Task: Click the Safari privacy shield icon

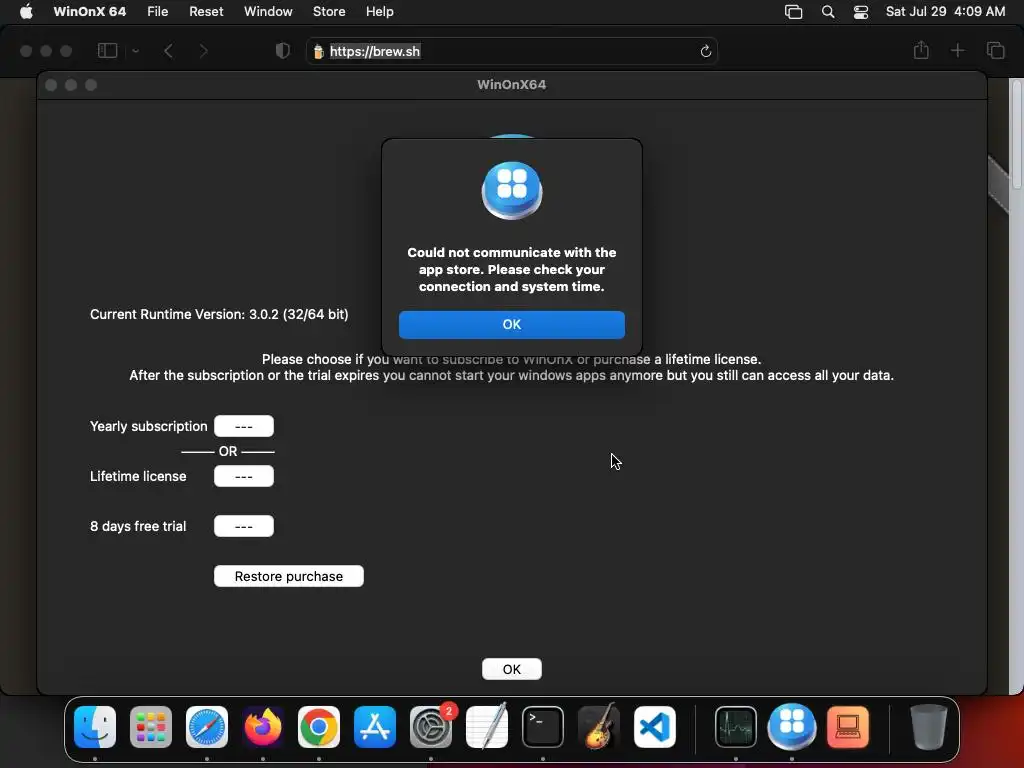Action: [x=282, y=51]
